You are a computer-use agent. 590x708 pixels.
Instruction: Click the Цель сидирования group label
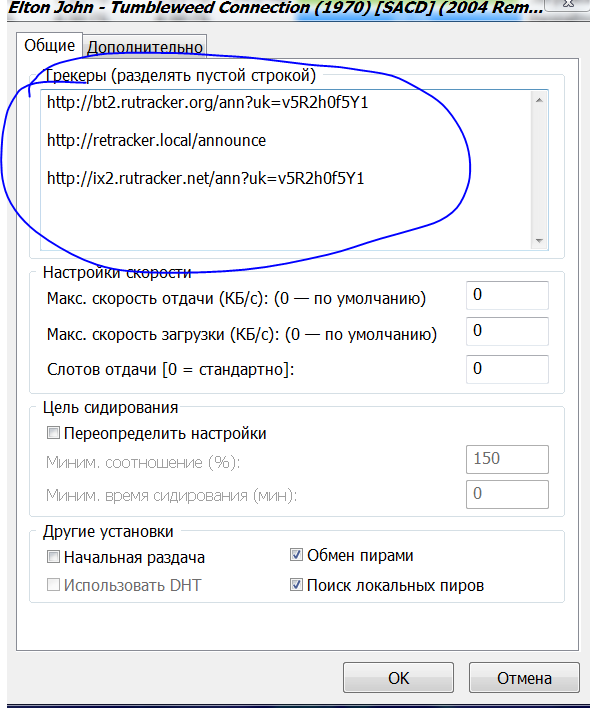click(x=110, y=407)
